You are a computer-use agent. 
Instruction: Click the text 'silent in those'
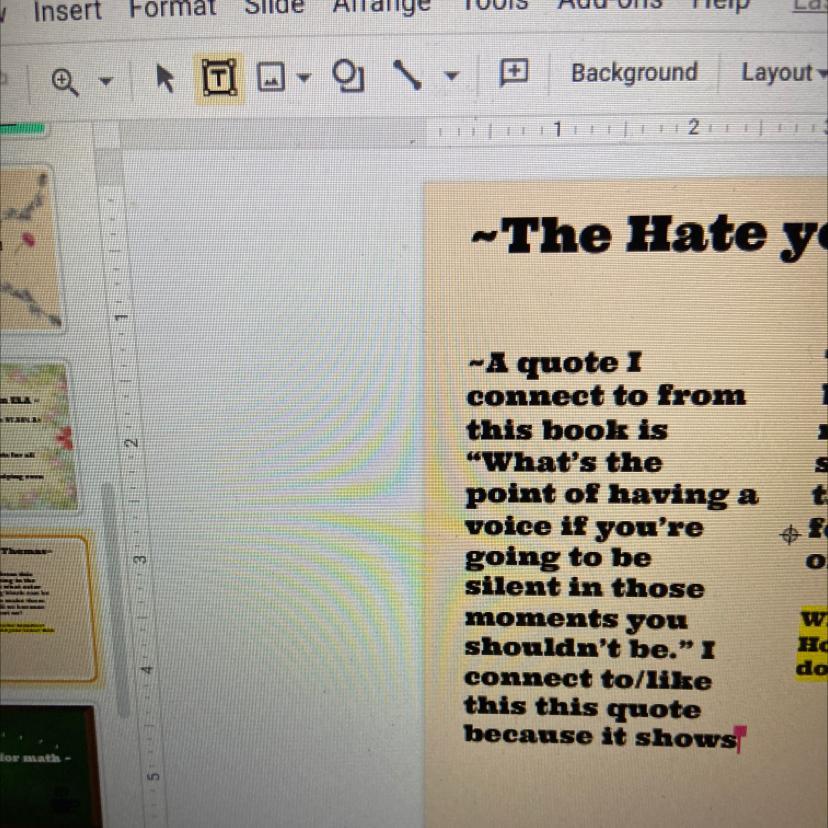pyautogui.click(x=584, y=587)
